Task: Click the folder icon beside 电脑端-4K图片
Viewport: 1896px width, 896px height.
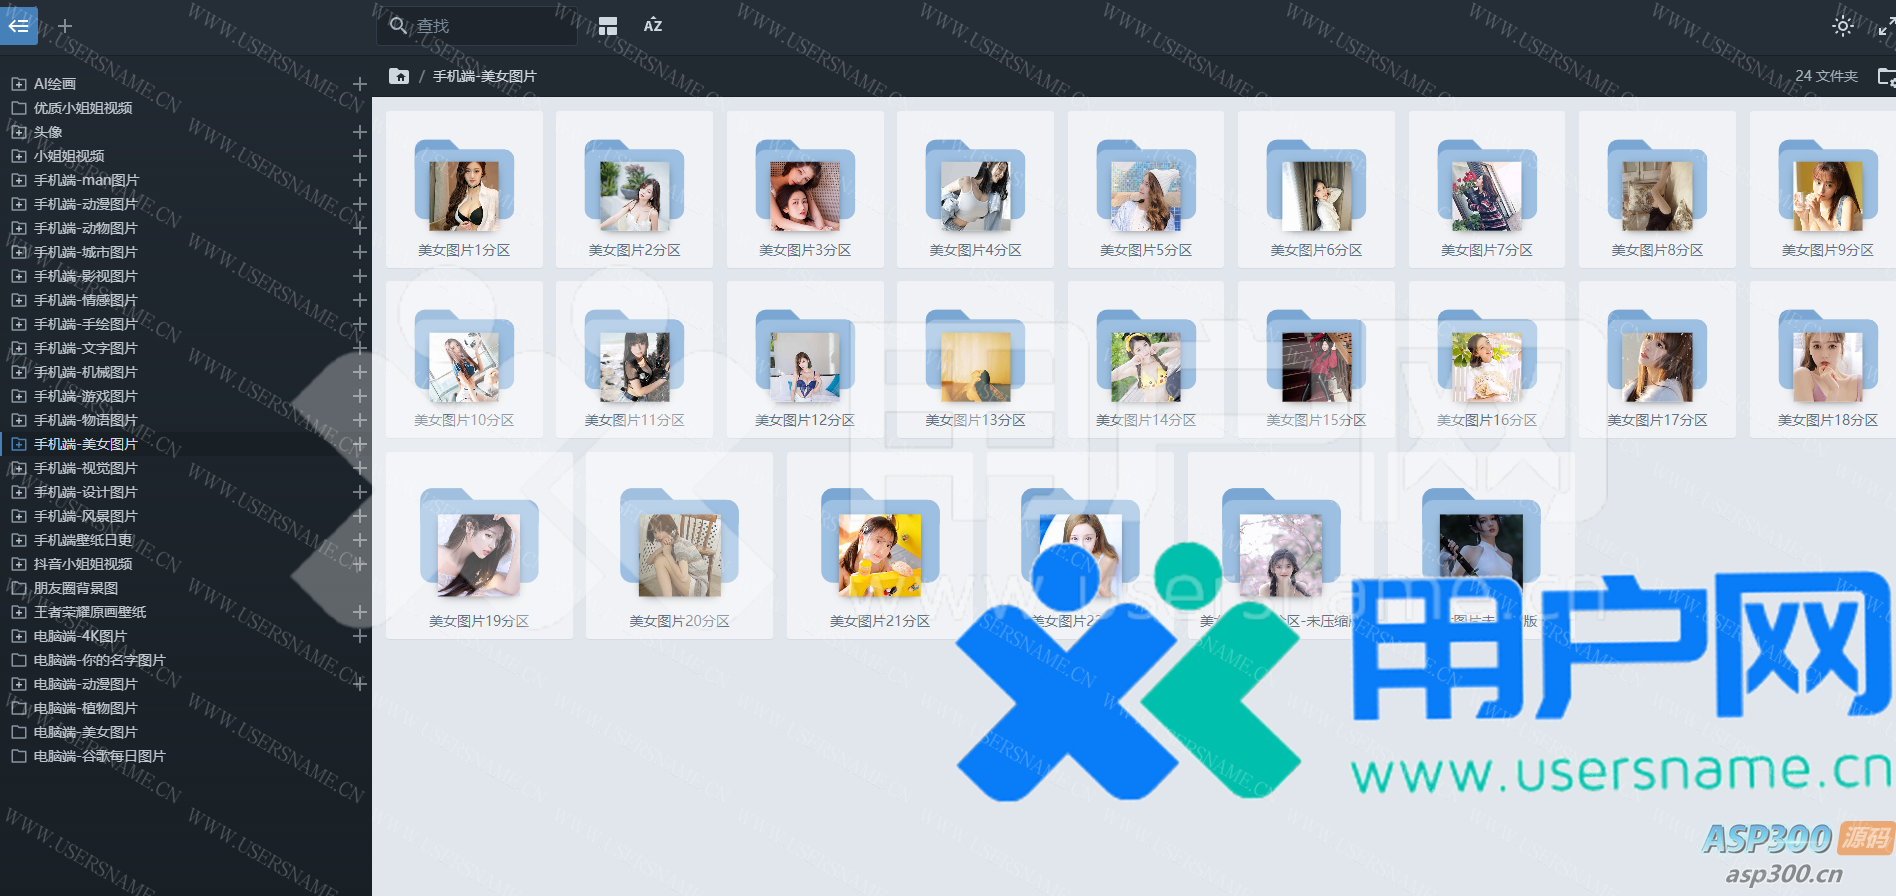Action: (x=18, y=636)
